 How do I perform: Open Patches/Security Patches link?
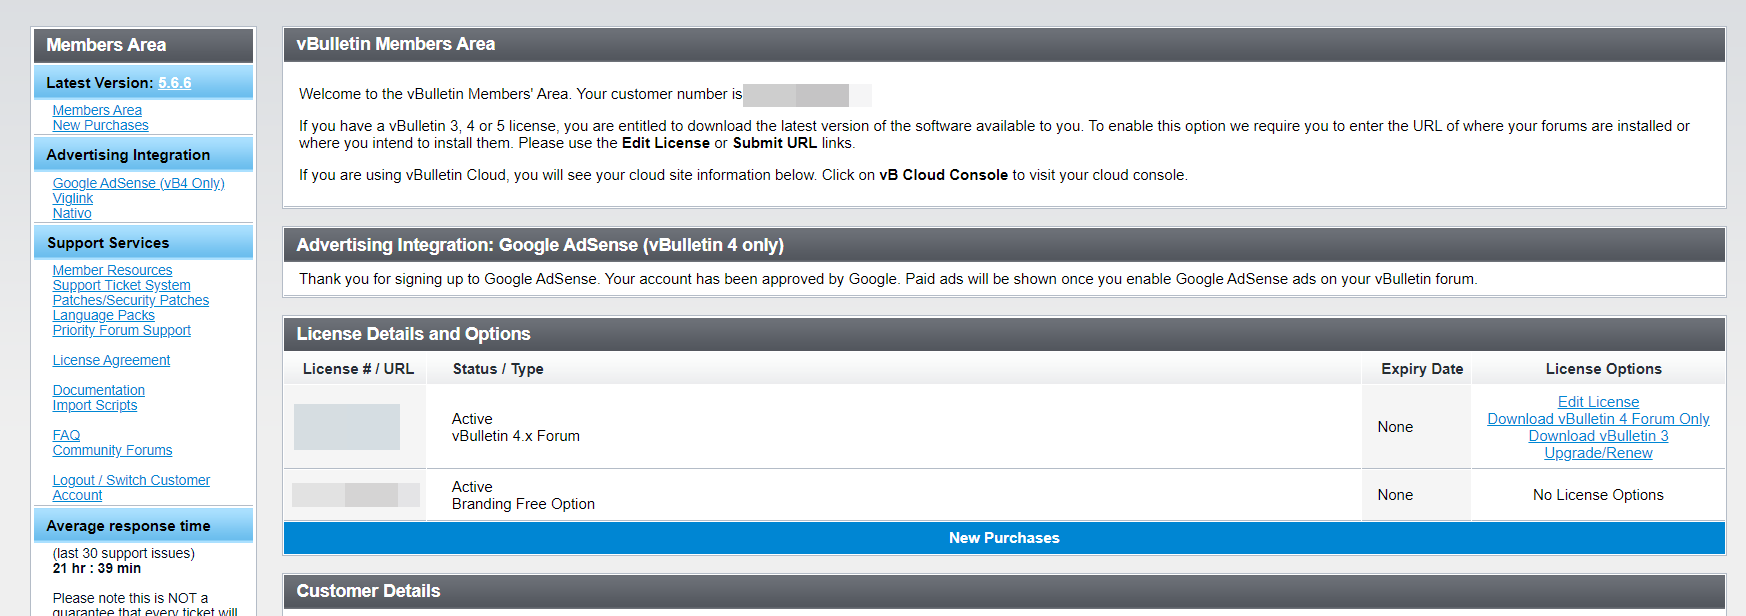[131, 300]
